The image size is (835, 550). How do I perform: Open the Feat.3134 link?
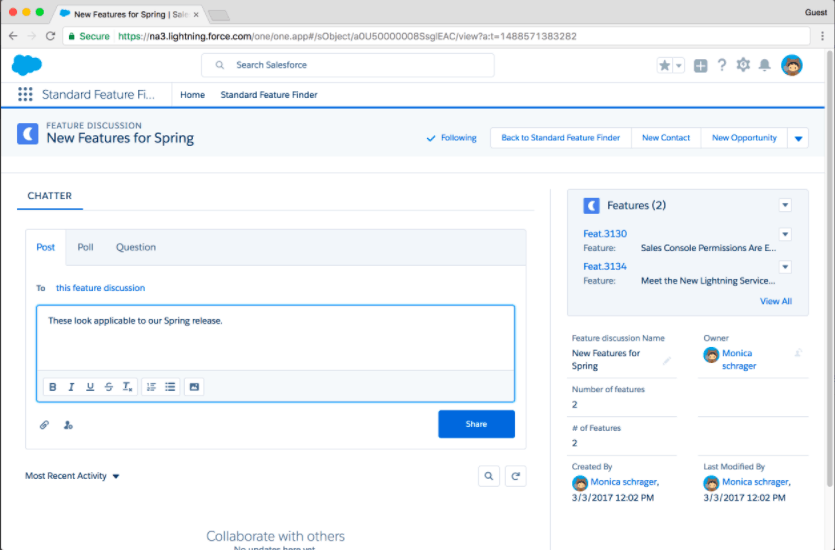coord(605,266)
